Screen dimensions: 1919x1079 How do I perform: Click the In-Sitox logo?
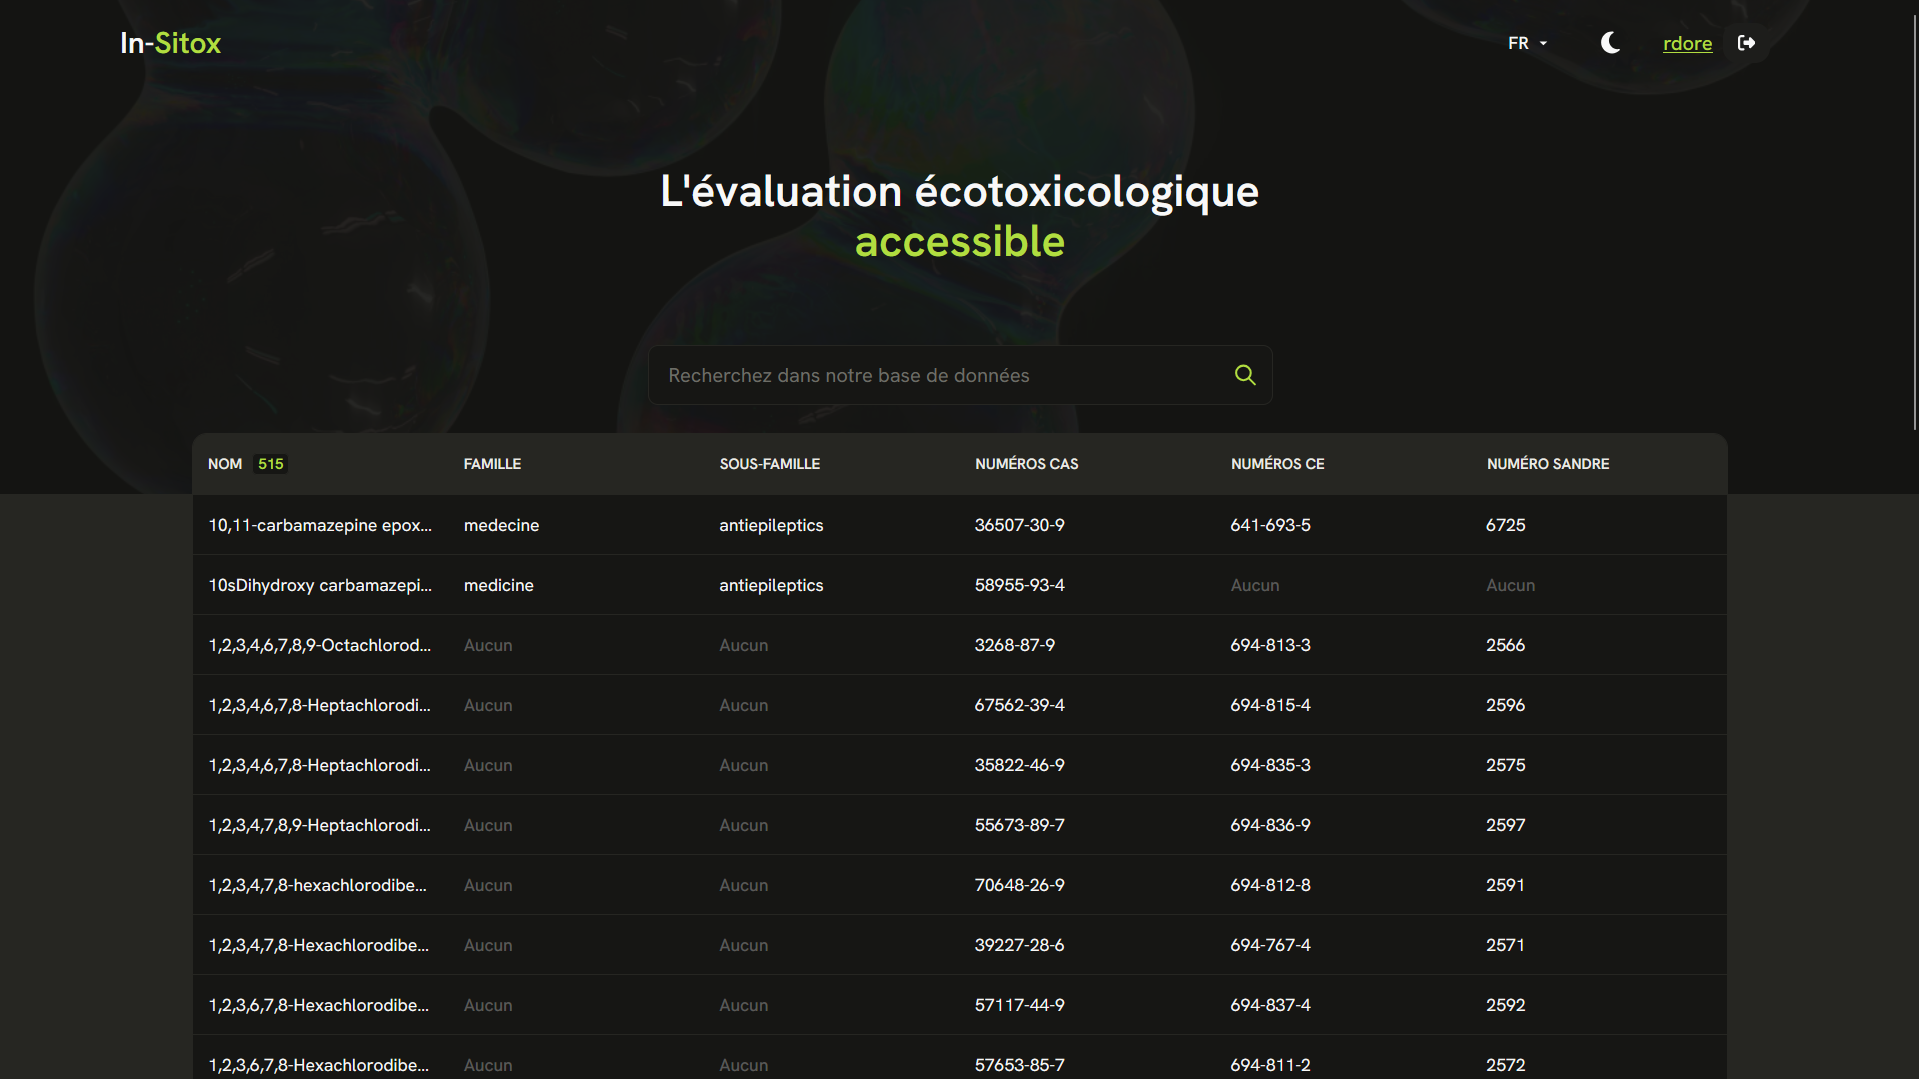pyautogui.click(x=170, y=43)
